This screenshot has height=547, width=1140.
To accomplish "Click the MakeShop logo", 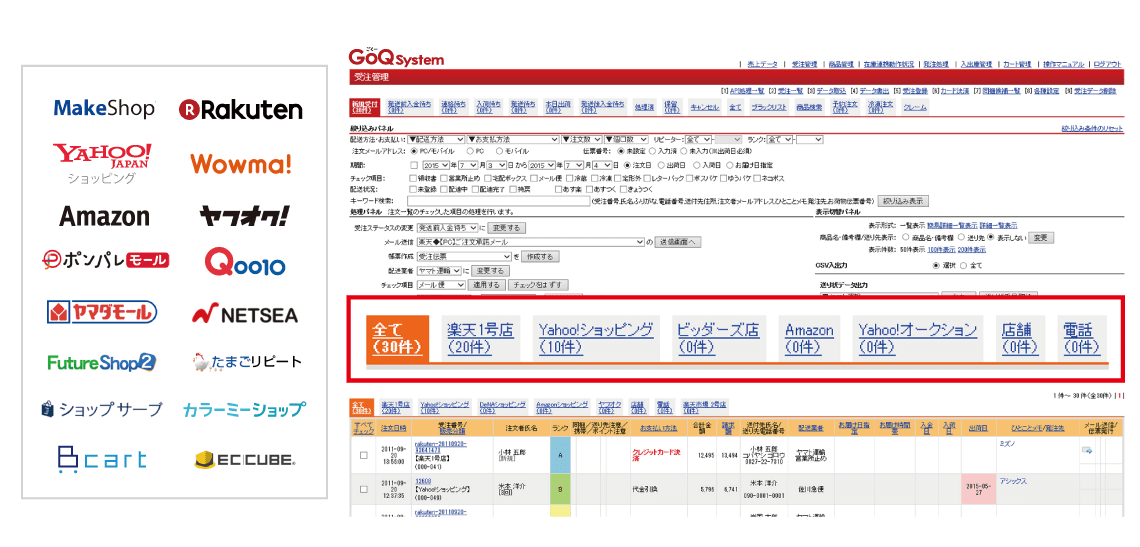I will pos(104,109).
